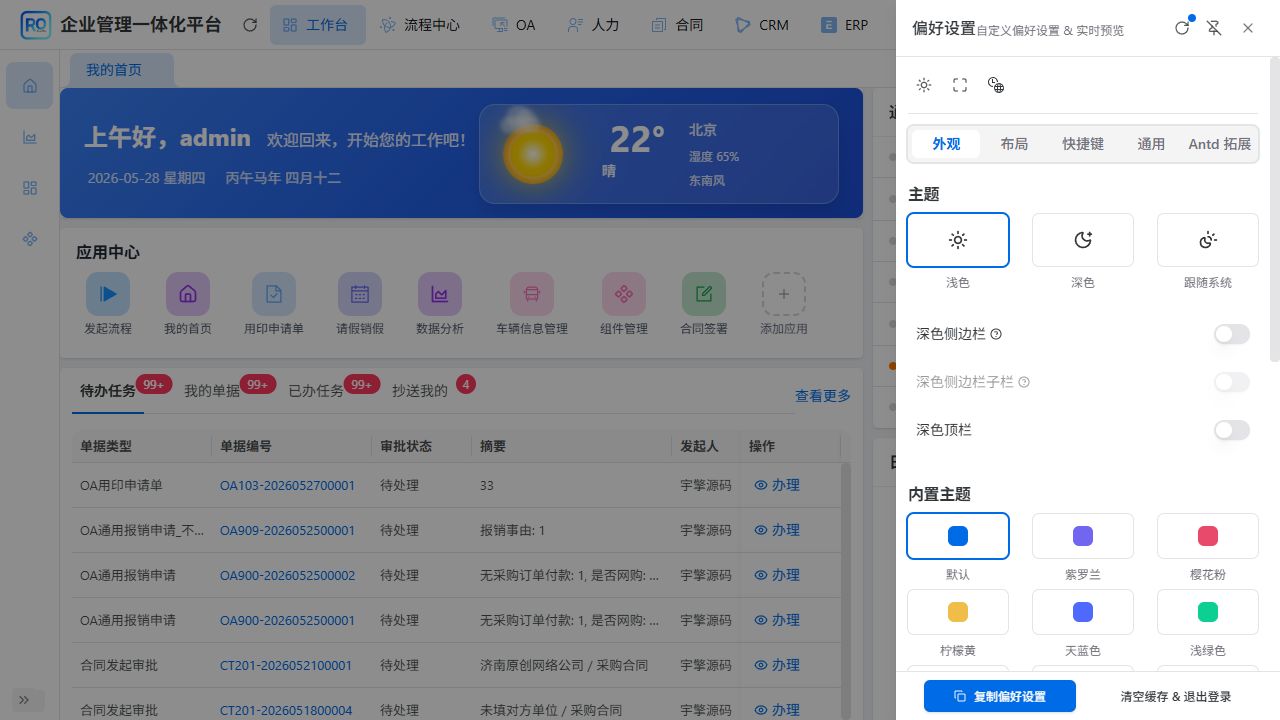The height and width of the screenshot is (720, 1280).
Task: Switch to the Antd 拓展 tab
Action: pyautogui.click(x=1220, y=144)
